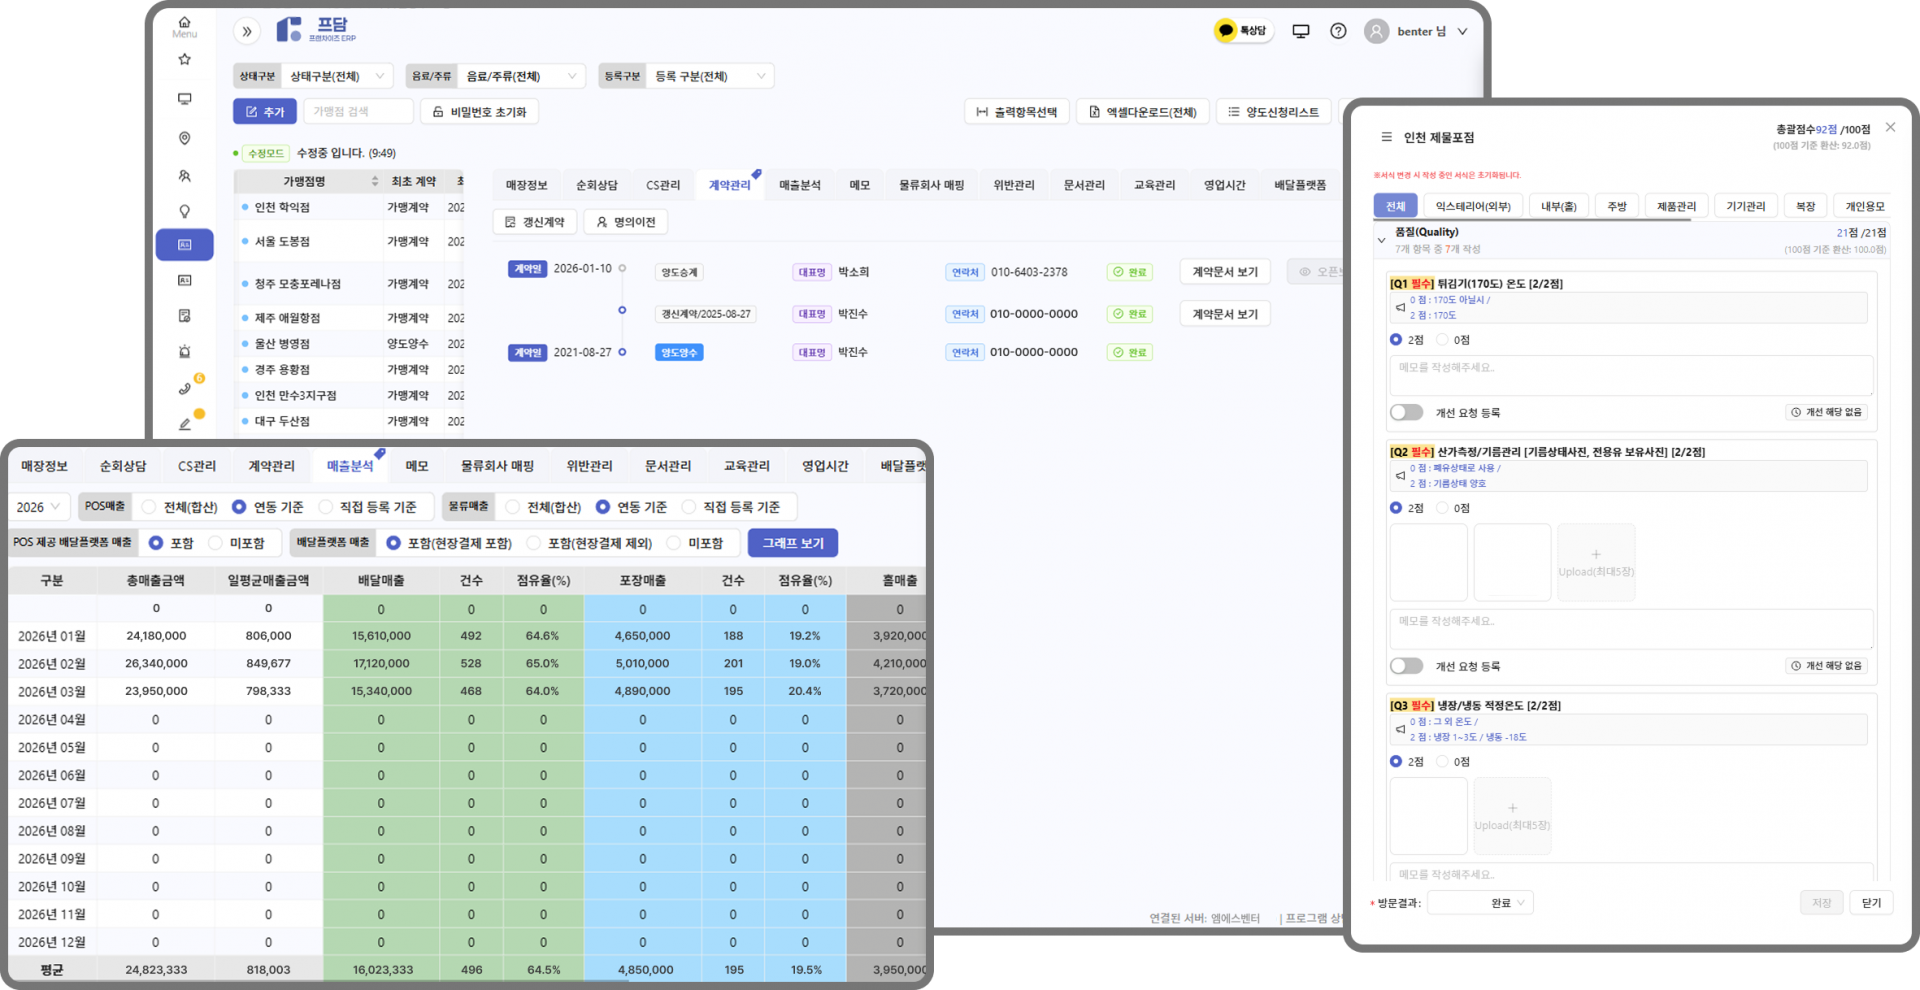Click the 완료 status badge next to 010-6403-2378
Viewport: 1920px width, 990px height.
(1130, 272)
